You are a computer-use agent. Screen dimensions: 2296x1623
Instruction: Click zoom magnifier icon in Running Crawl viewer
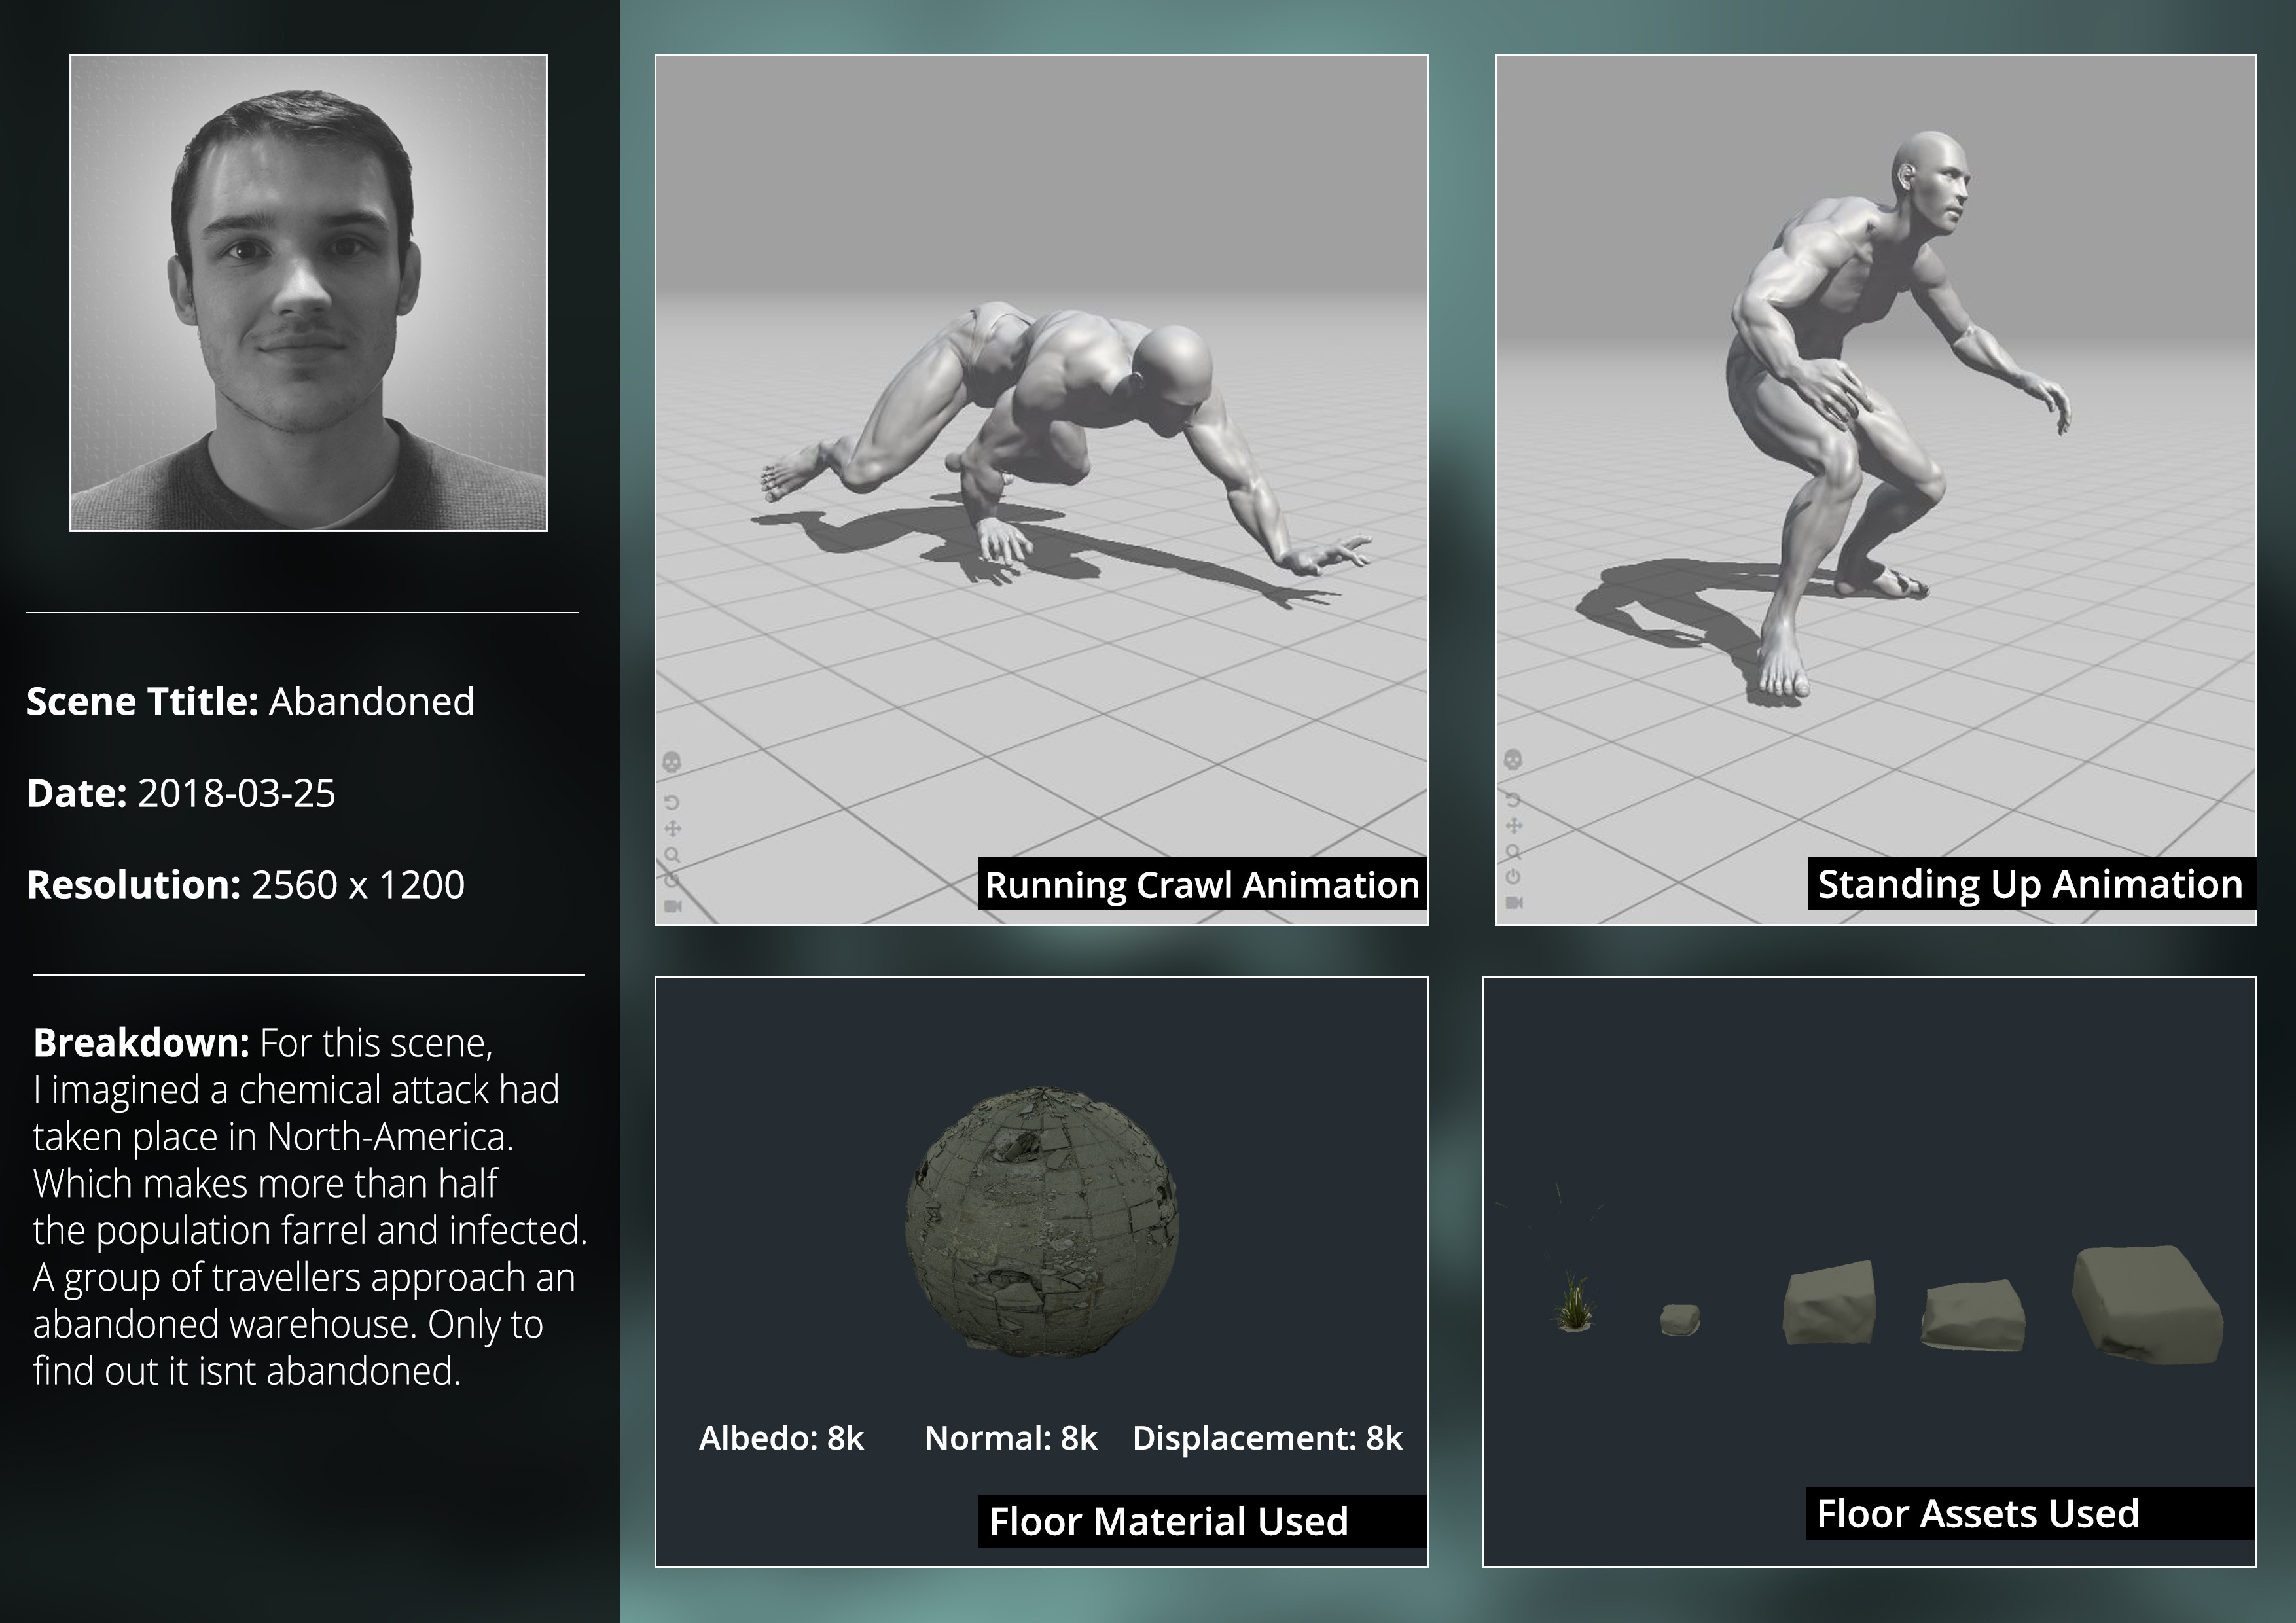(672, 855)
